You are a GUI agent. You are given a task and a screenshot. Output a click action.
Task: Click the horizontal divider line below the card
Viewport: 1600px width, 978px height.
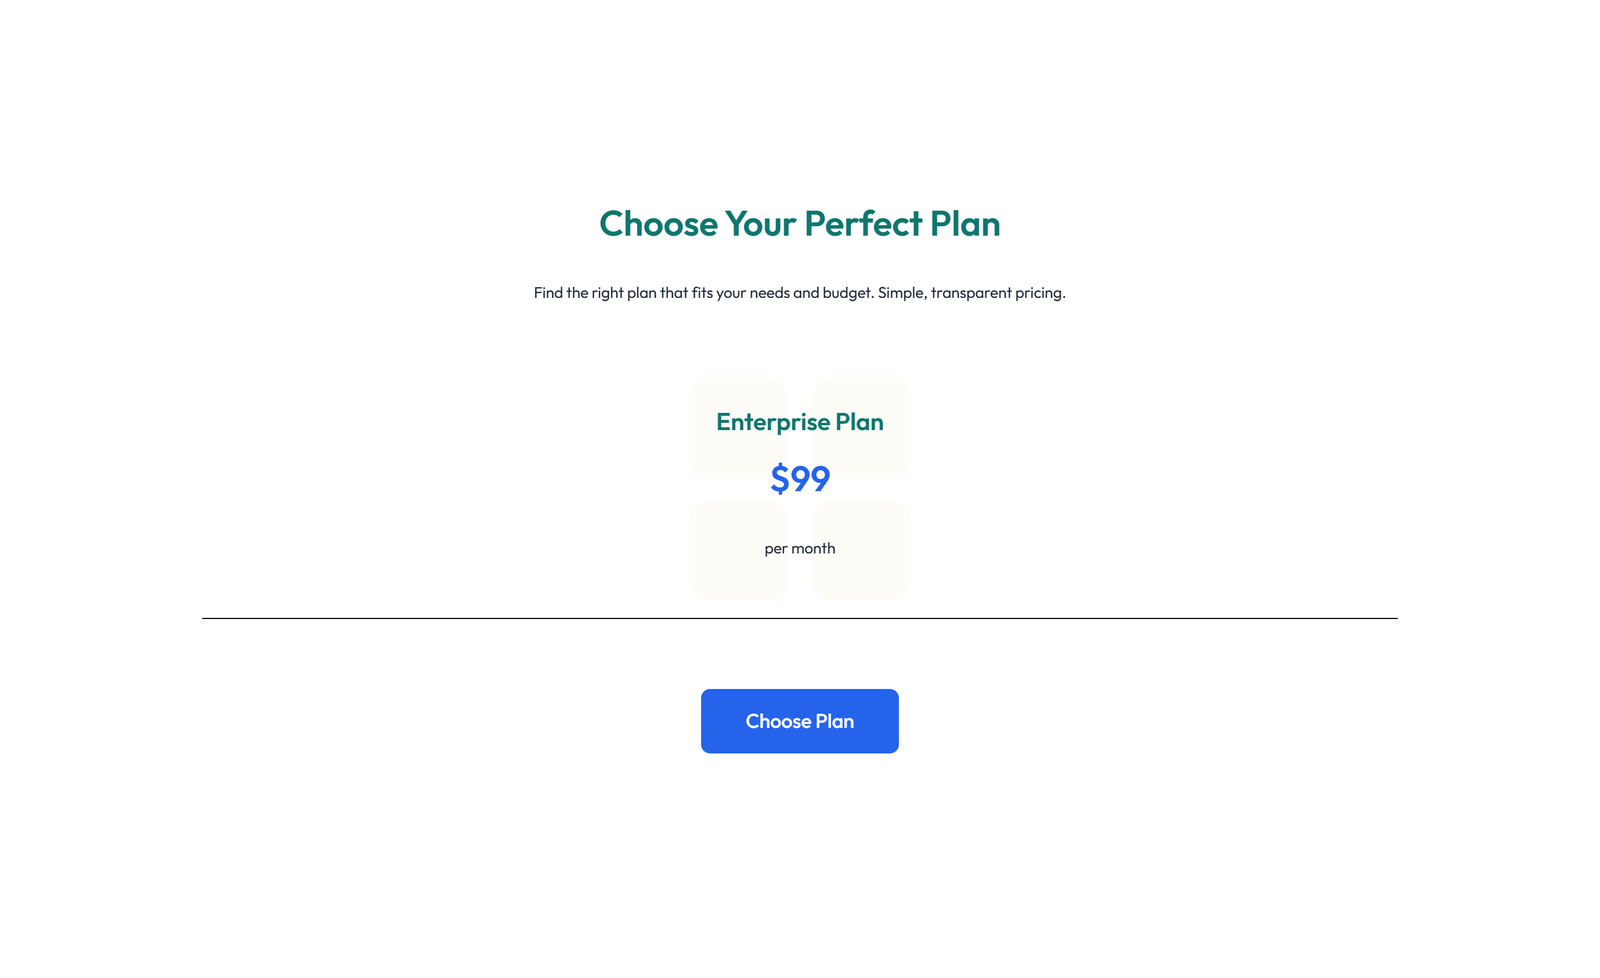(799, 618)
